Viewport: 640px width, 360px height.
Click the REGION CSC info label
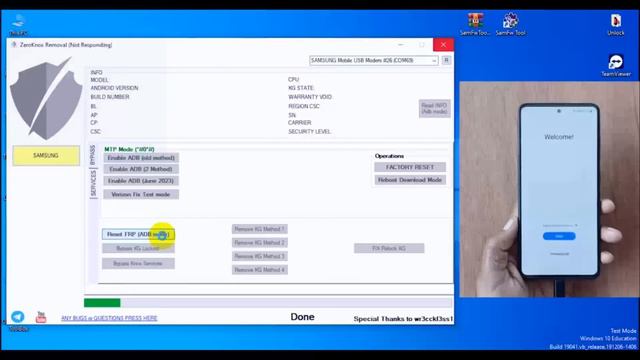[304, 106]
